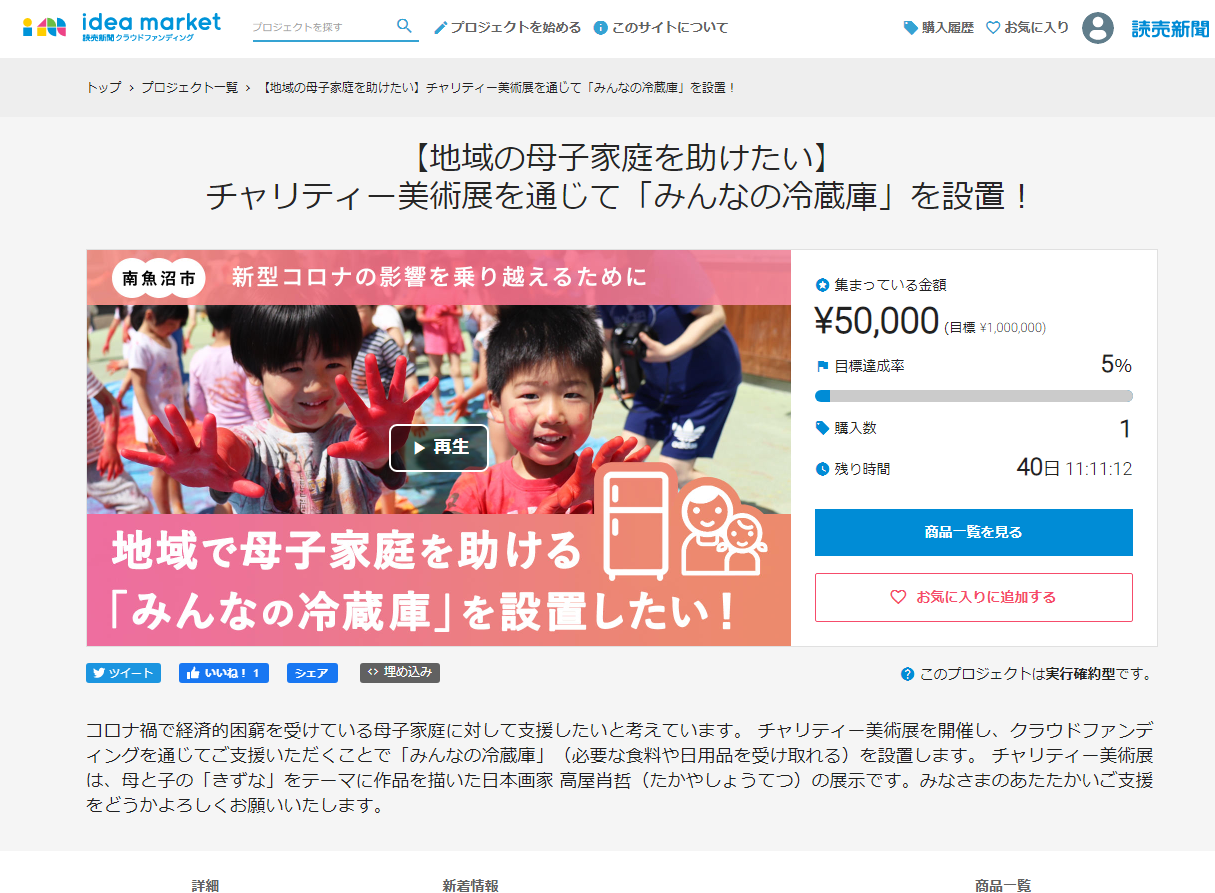Open the 新着情報 tab
The height and width of the screenshot is (893, 1215).
pyautogui.click(x=470, y=885)
